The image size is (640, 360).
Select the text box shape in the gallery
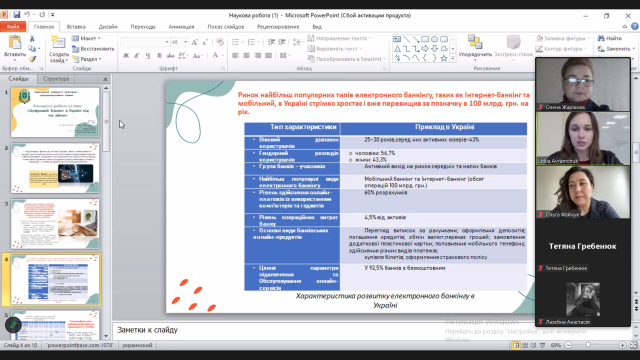tap(397, 39)
